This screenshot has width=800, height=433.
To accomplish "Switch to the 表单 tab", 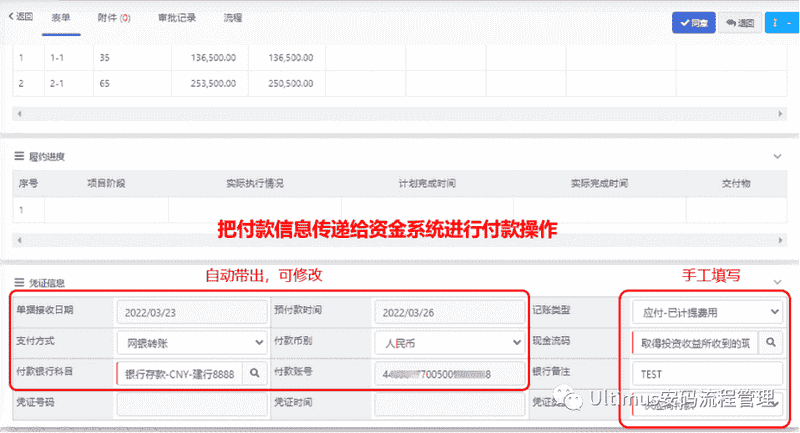I will 61,18.
